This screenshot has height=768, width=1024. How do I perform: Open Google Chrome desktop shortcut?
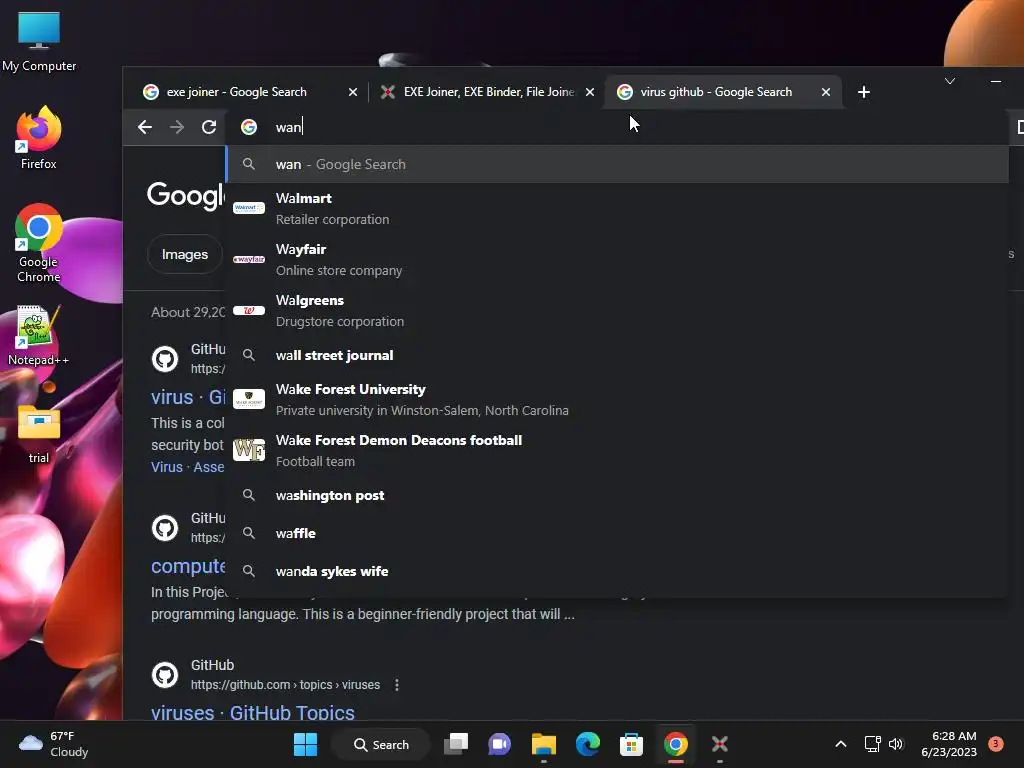click(x=39, y=244)
